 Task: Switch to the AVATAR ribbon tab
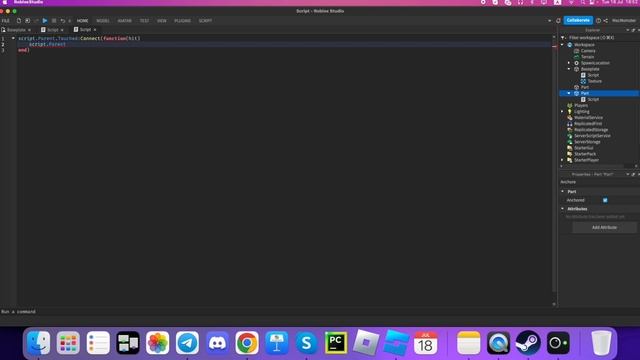pyautogui.click(x=124, y=20)
